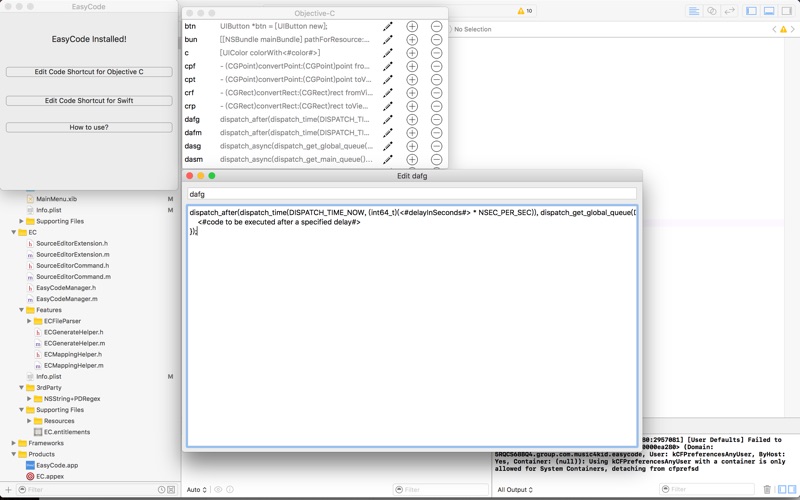Remove the btn shortcut with minus icon
The image size is (800, 500).
click(x=436, y=26)
